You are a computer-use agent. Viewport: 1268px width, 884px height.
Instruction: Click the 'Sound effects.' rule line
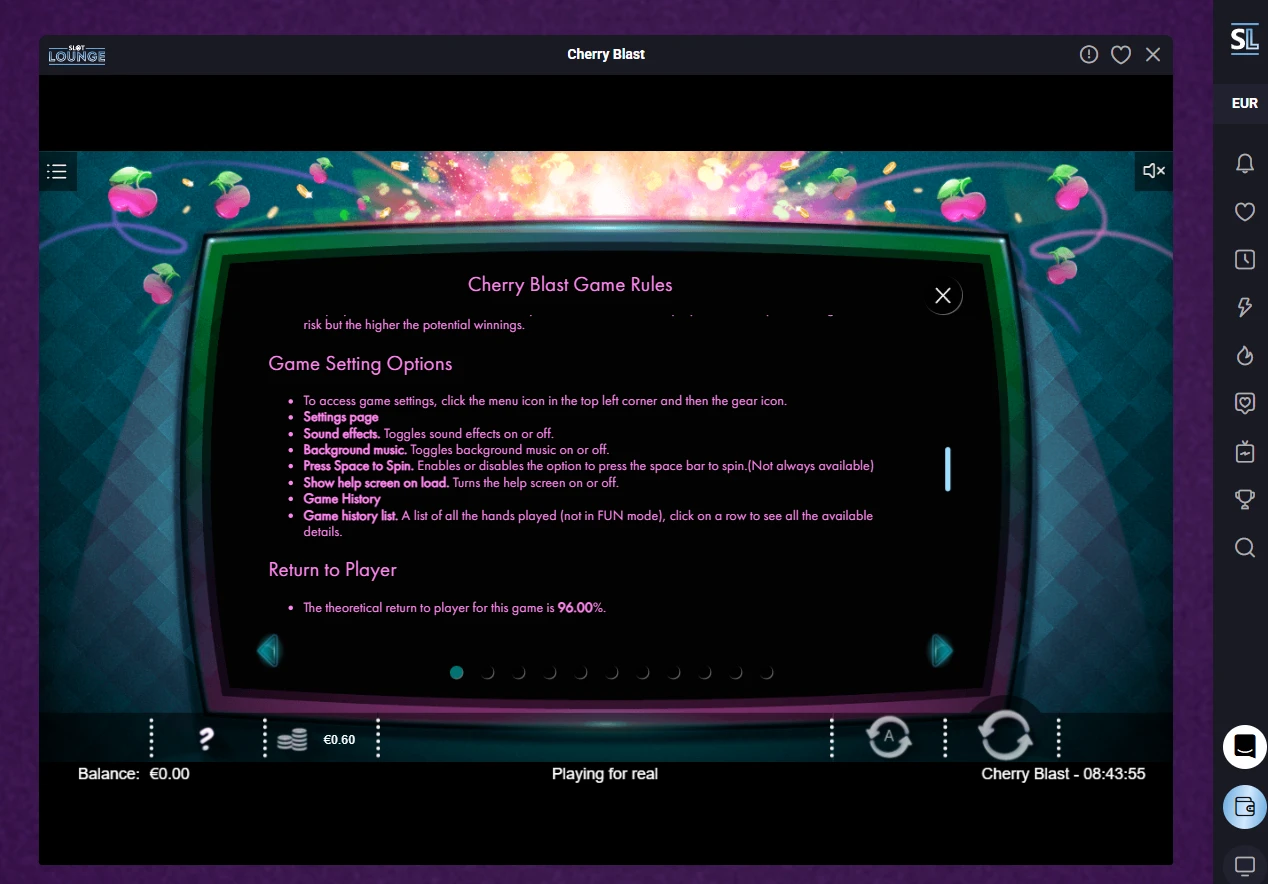tap(428, 434)
